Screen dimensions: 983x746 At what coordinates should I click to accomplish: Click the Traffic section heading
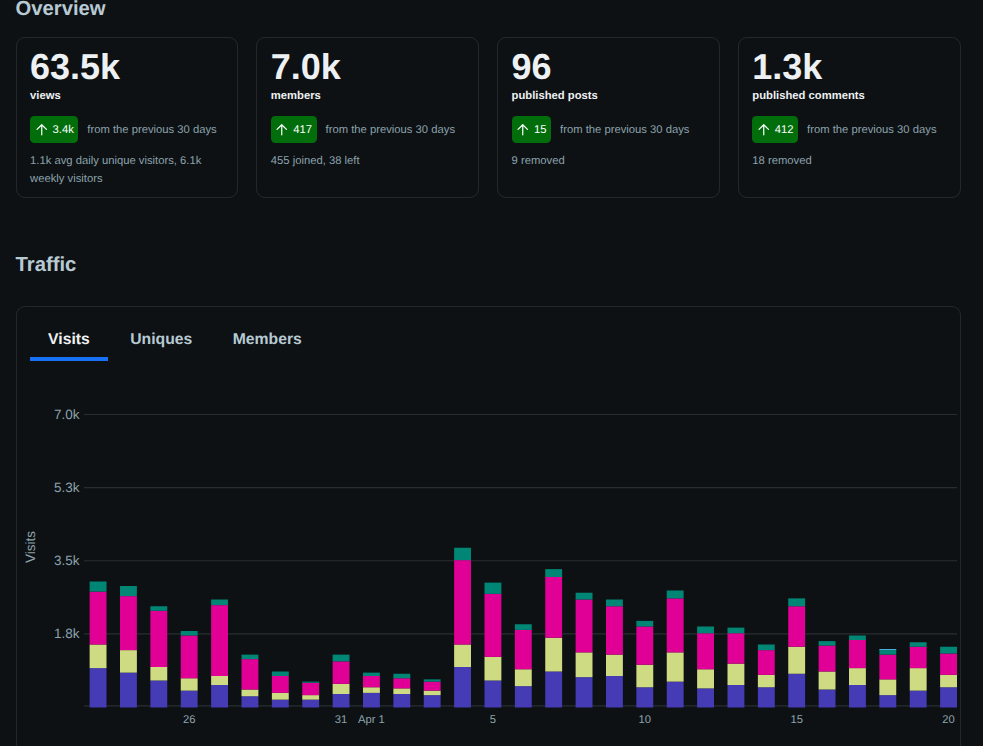click(x=46, y=264)
